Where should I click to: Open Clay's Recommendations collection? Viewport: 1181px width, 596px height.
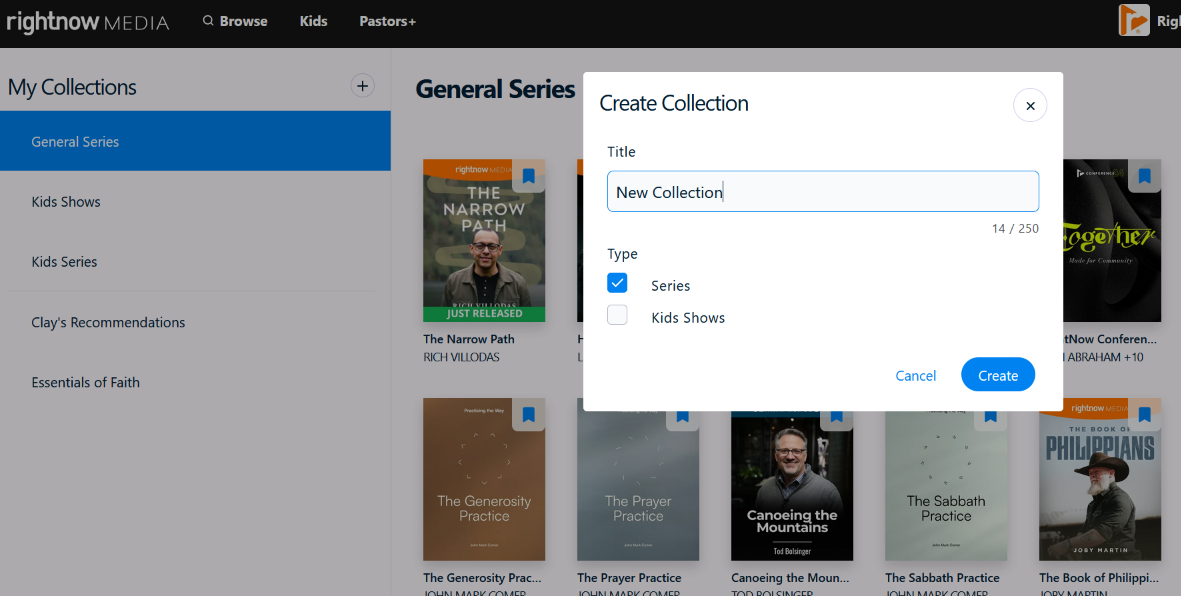[195, 322]
